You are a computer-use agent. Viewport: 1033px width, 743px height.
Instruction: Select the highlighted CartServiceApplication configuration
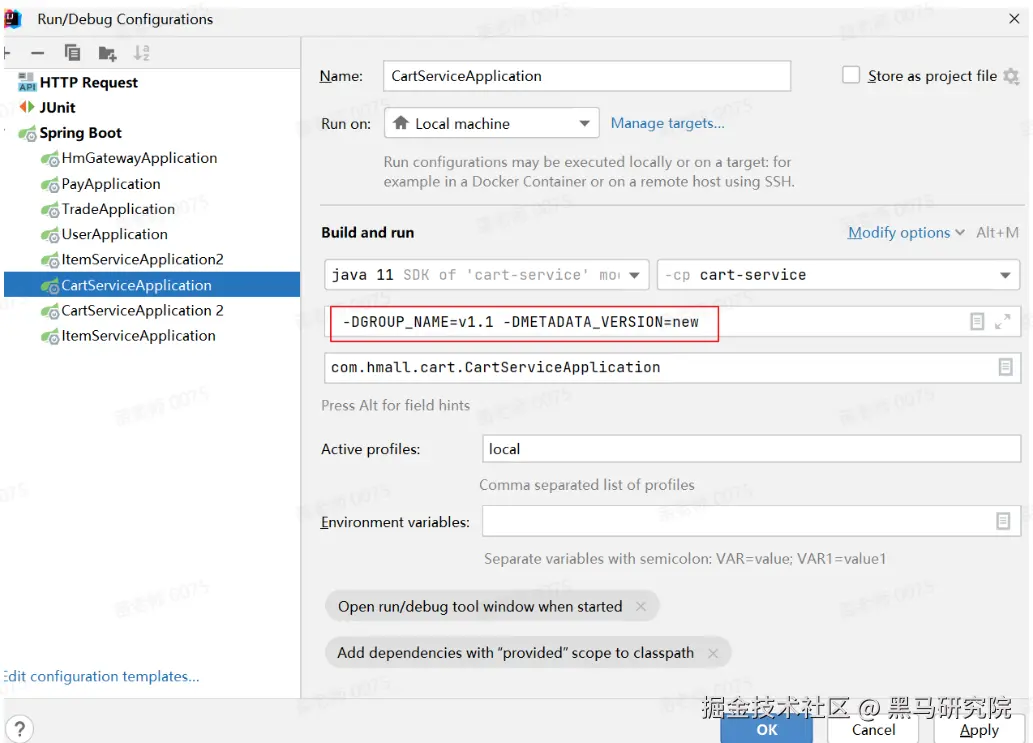pos(152,285)
